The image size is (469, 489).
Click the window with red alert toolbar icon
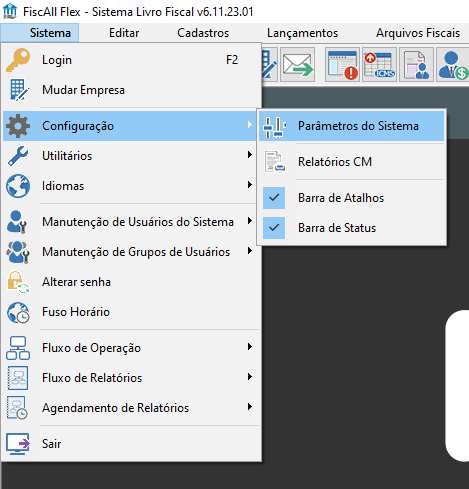pyautogui.click(x=343, y=65)
